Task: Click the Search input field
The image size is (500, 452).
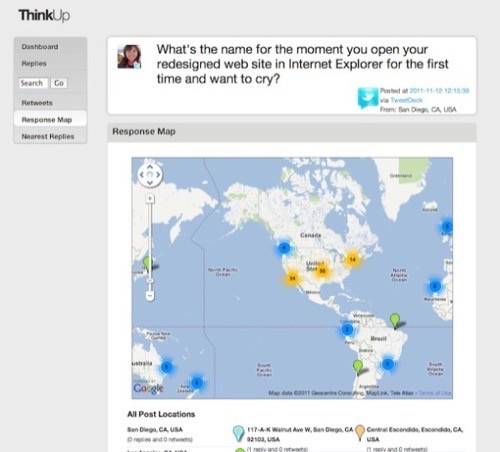Action: tap(33, 83)
